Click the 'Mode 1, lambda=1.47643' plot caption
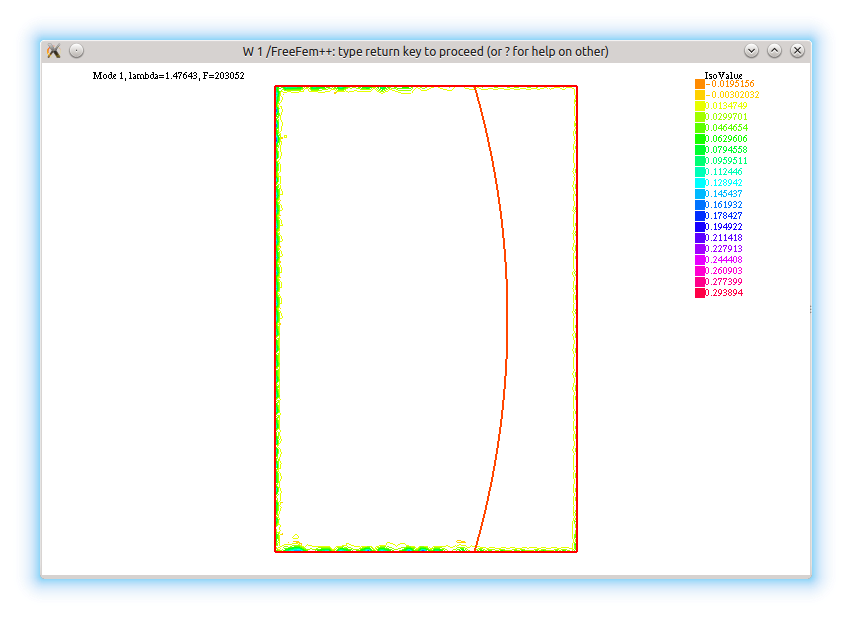Image resolution: width=852 pixels, height=619 pixels. coord(168,76)
